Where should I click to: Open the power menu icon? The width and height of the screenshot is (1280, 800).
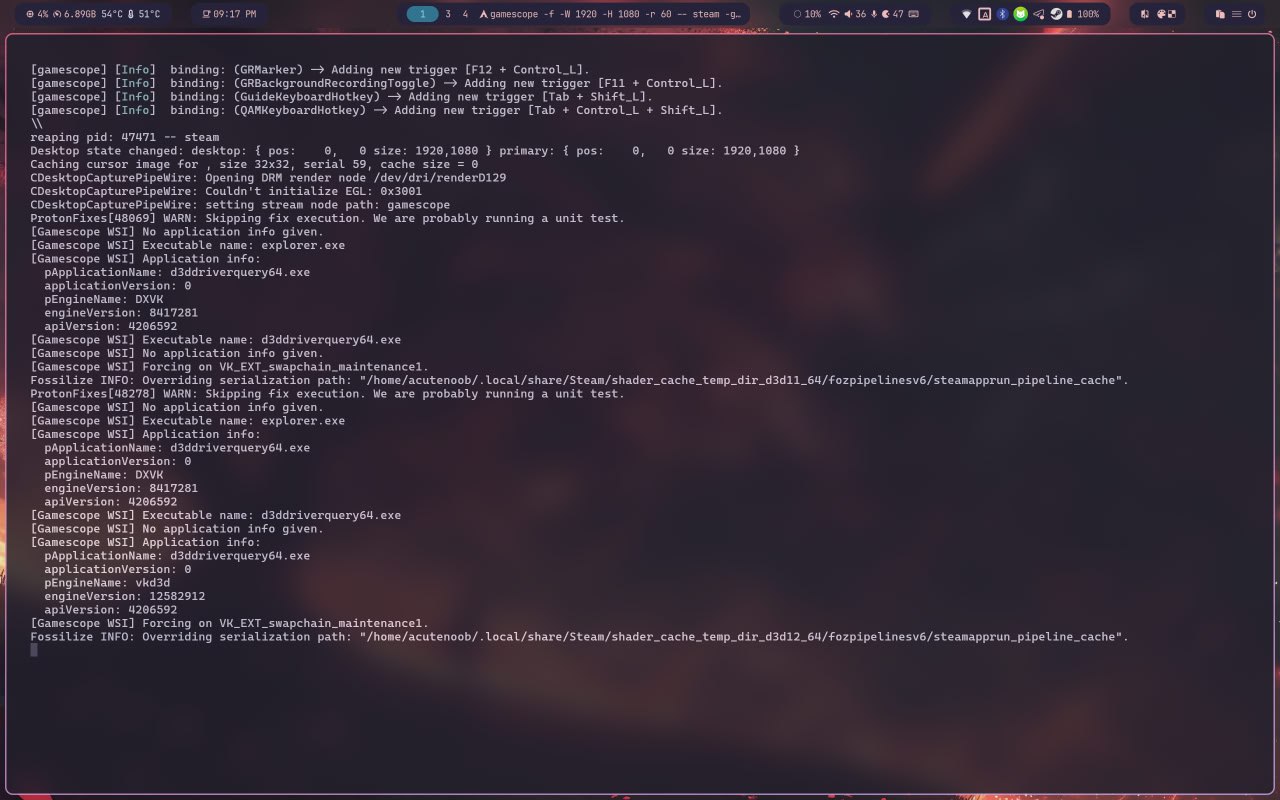[1251, 14]
